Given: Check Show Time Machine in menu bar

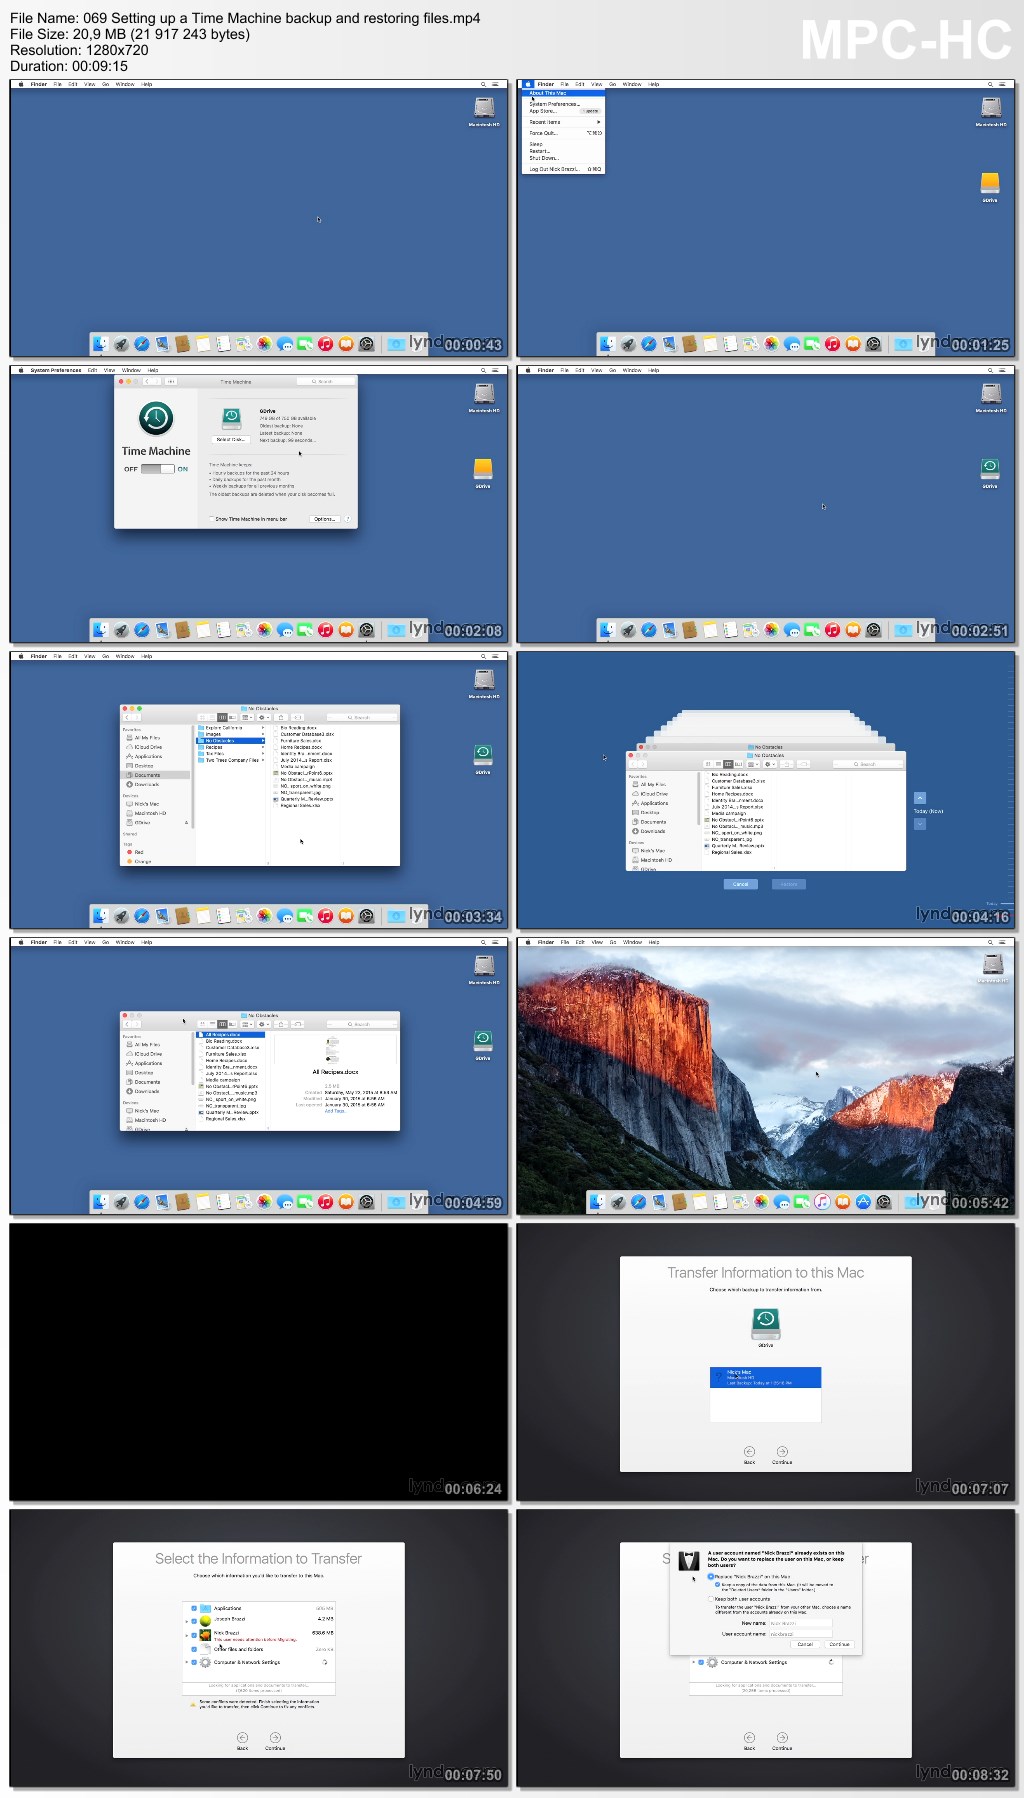Looking at the screenshot, I should (x=212, y=519).
